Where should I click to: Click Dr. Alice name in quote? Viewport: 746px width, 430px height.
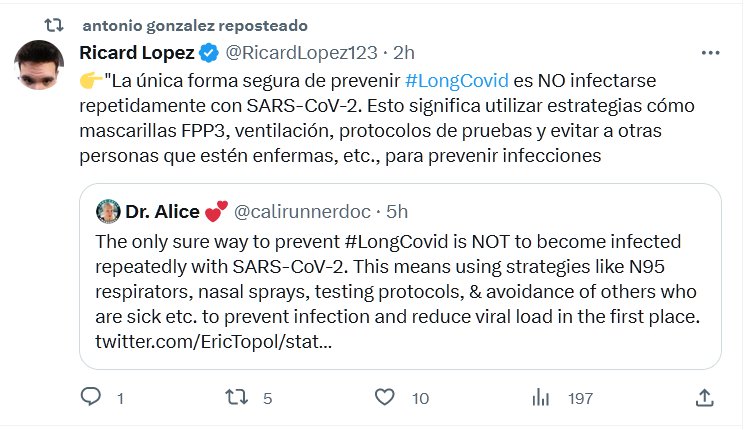pos(162,212)
